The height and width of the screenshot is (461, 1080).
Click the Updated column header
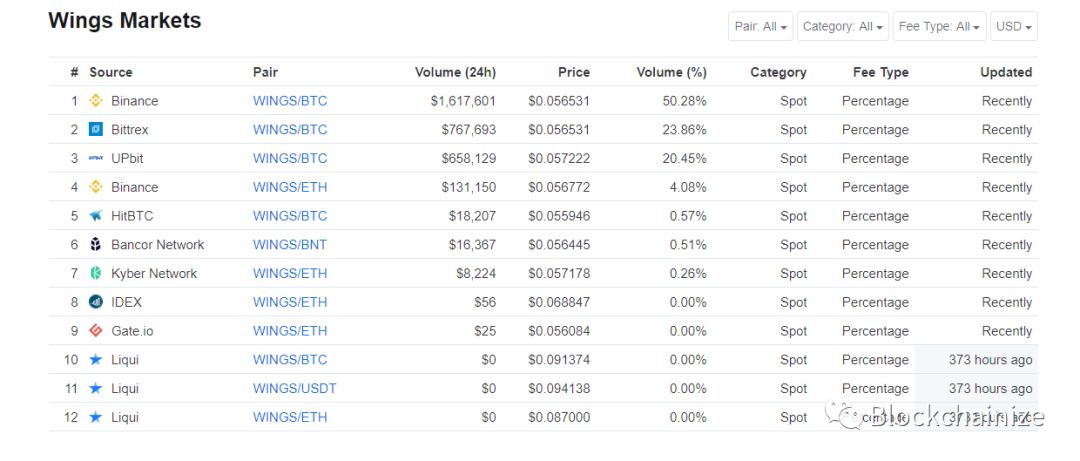pyautogui.click(x=1006, y=72)
